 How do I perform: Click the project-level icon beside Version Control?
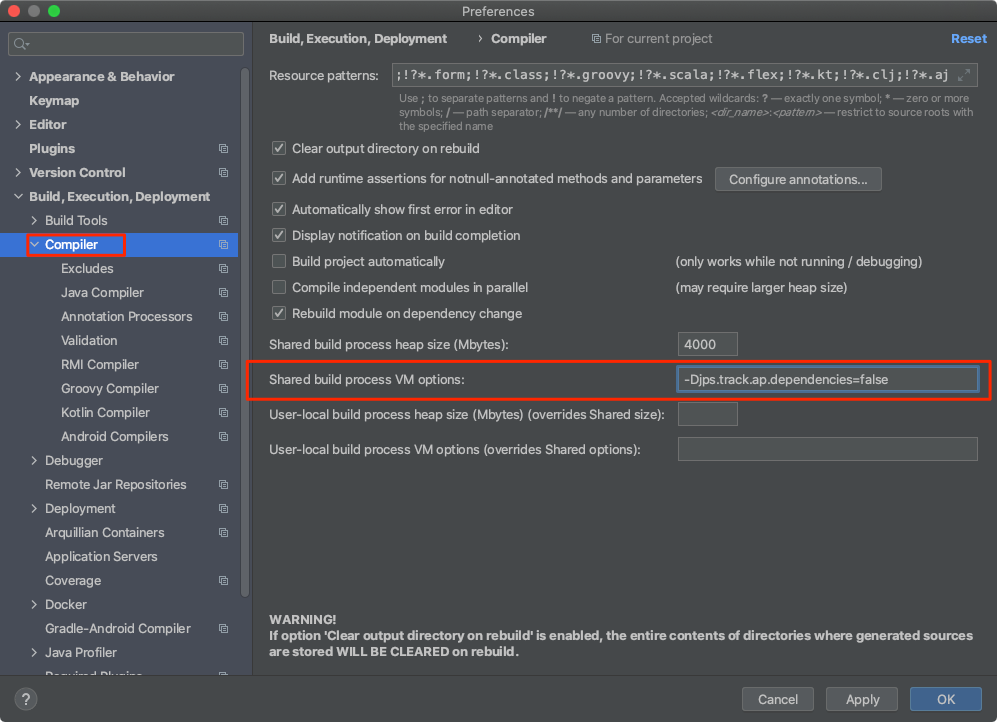point(223,173)
